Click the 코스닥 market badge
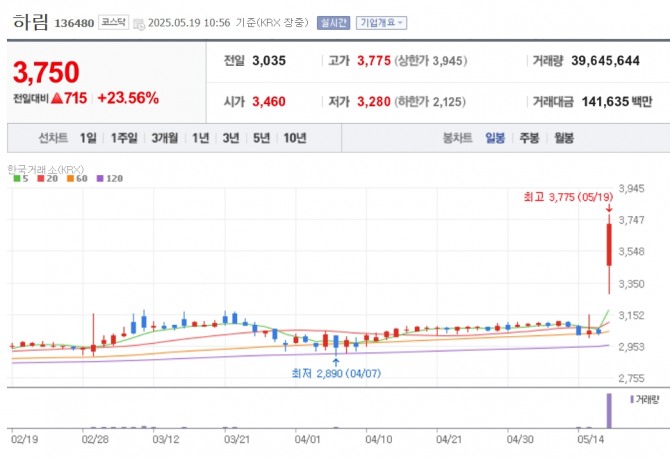The height and width of the screenshot is (459, 670). point(113,22)
